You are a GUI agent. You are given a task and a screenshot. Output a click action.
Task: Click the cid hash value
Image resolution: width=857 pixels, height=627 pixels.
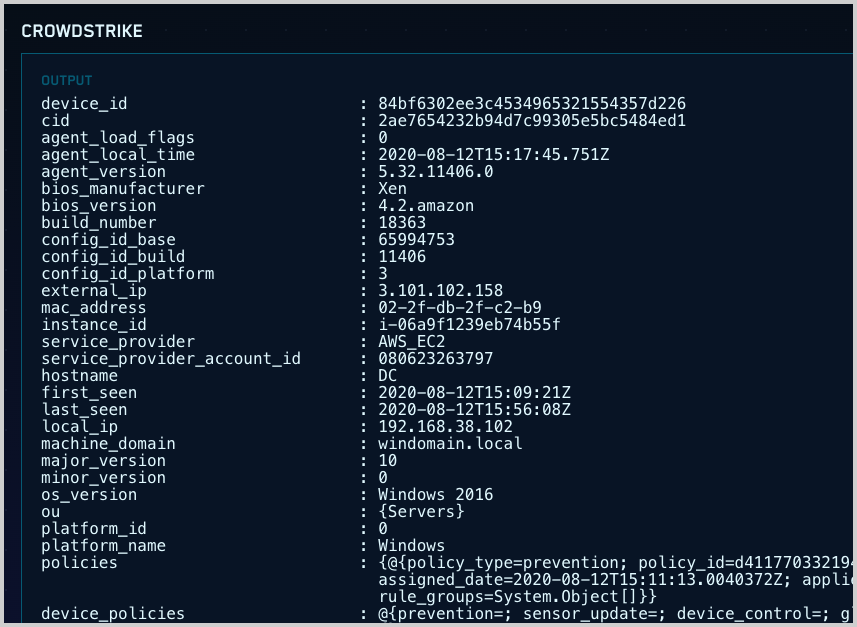[x=531, y=121]
